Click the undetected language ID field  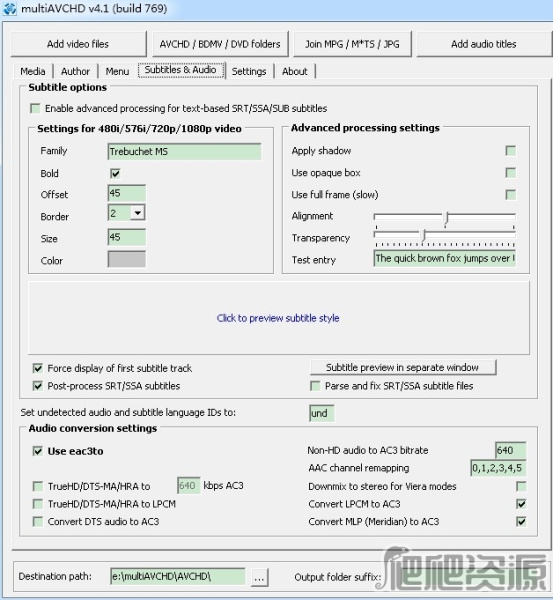pyautogui.click(x=321, y=413)
